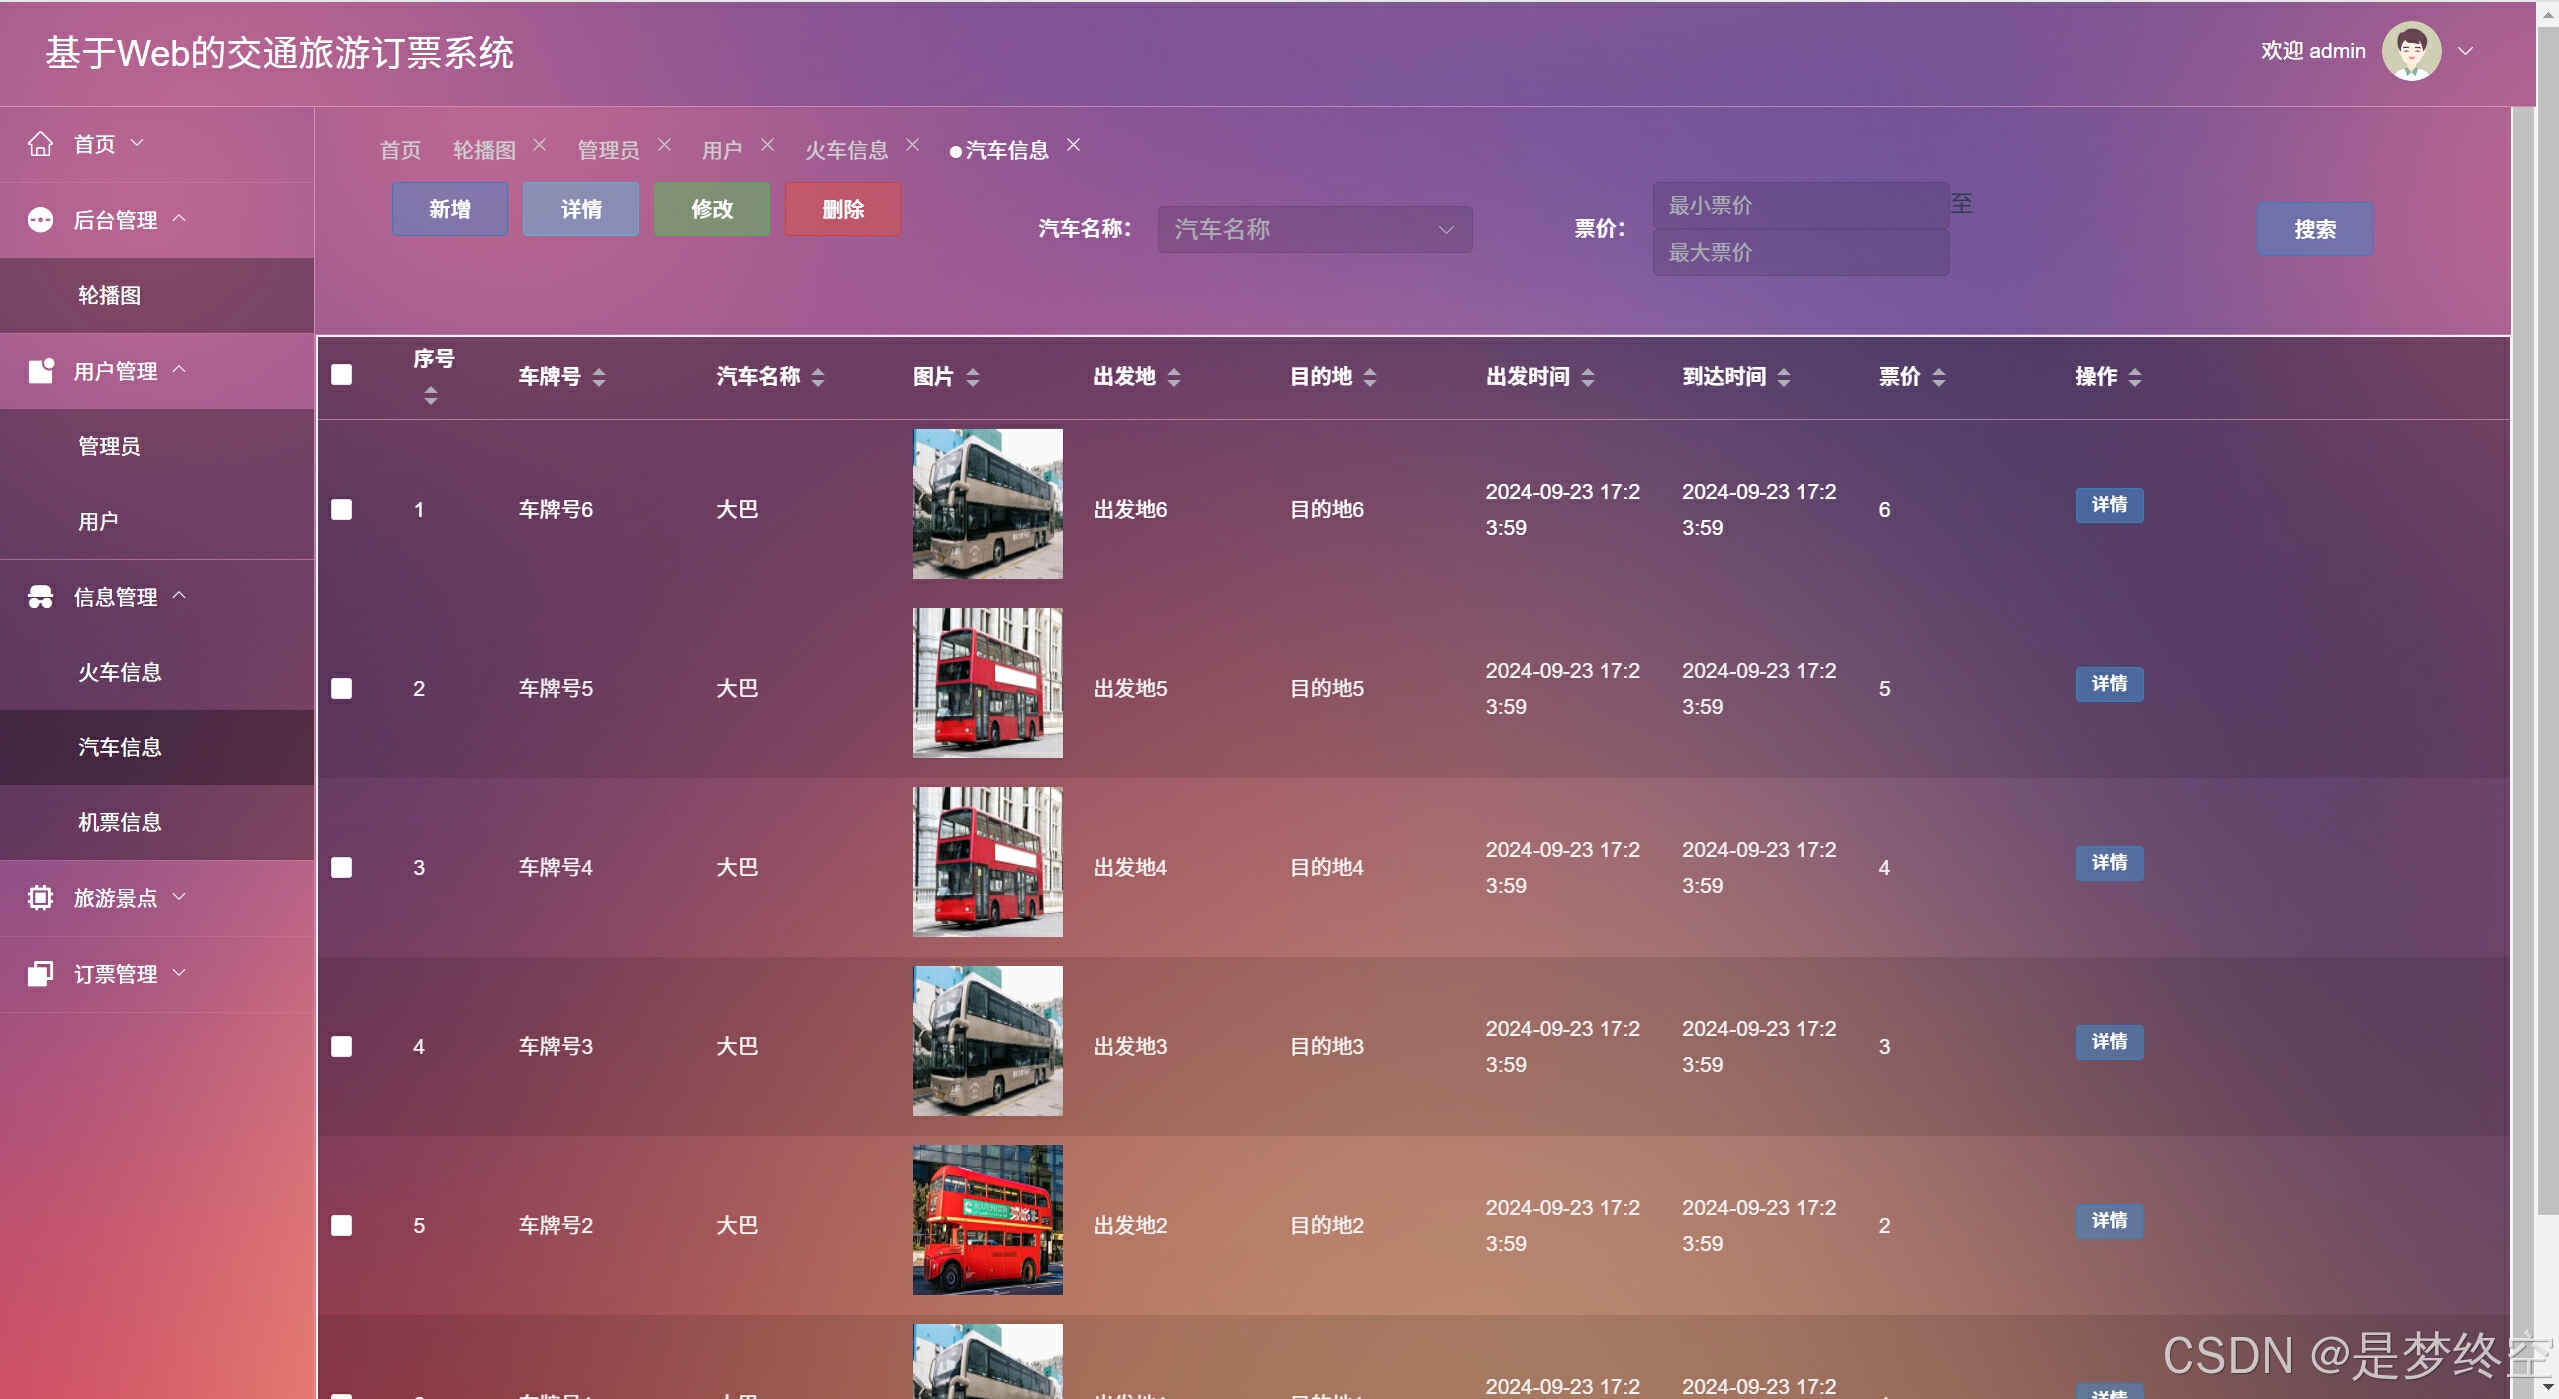Sort by 票价 column arrows
2559x1399 pixels.
point(1939,377)
